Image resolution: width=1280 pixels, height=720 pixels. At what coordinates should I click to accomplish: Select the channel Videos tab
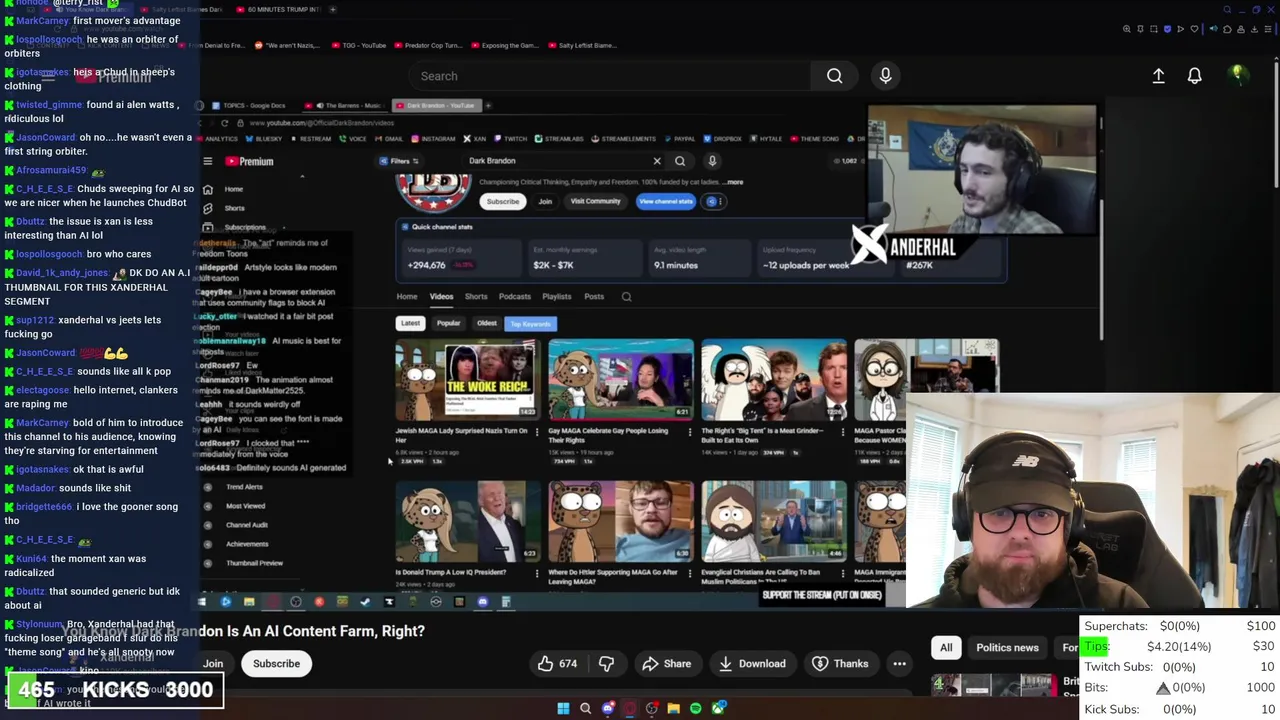tap(441, 296)
